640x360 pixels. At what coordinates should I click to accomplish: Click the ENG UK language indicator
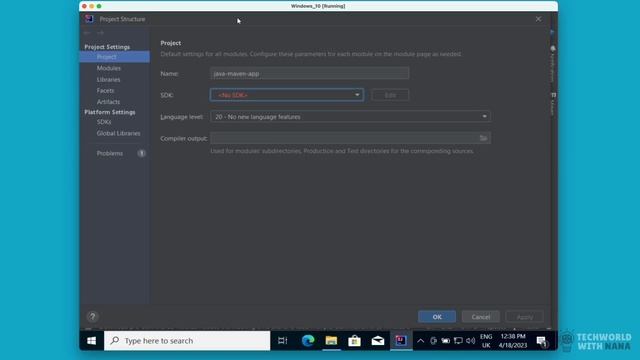486,341
